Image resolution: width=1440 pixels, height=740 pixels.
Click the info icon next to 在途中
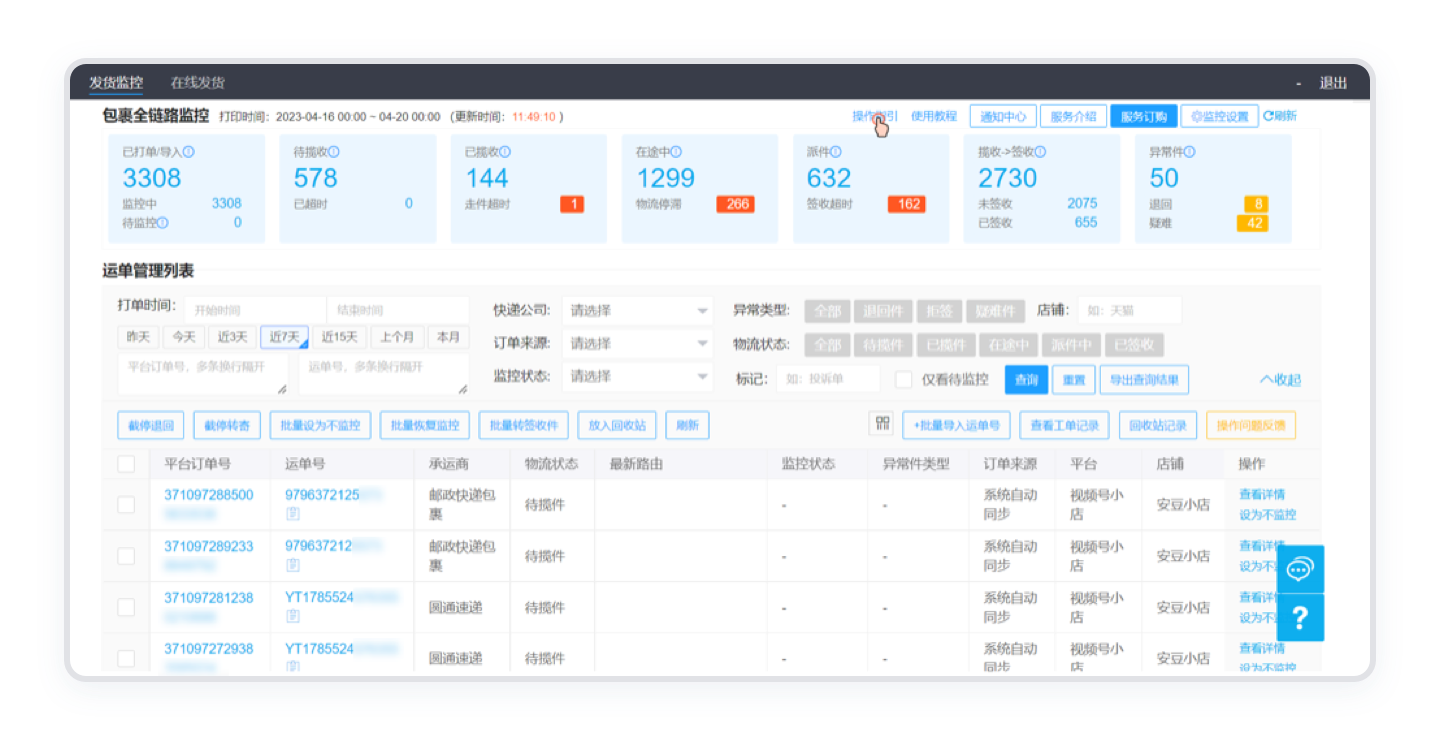coord(676,153)
